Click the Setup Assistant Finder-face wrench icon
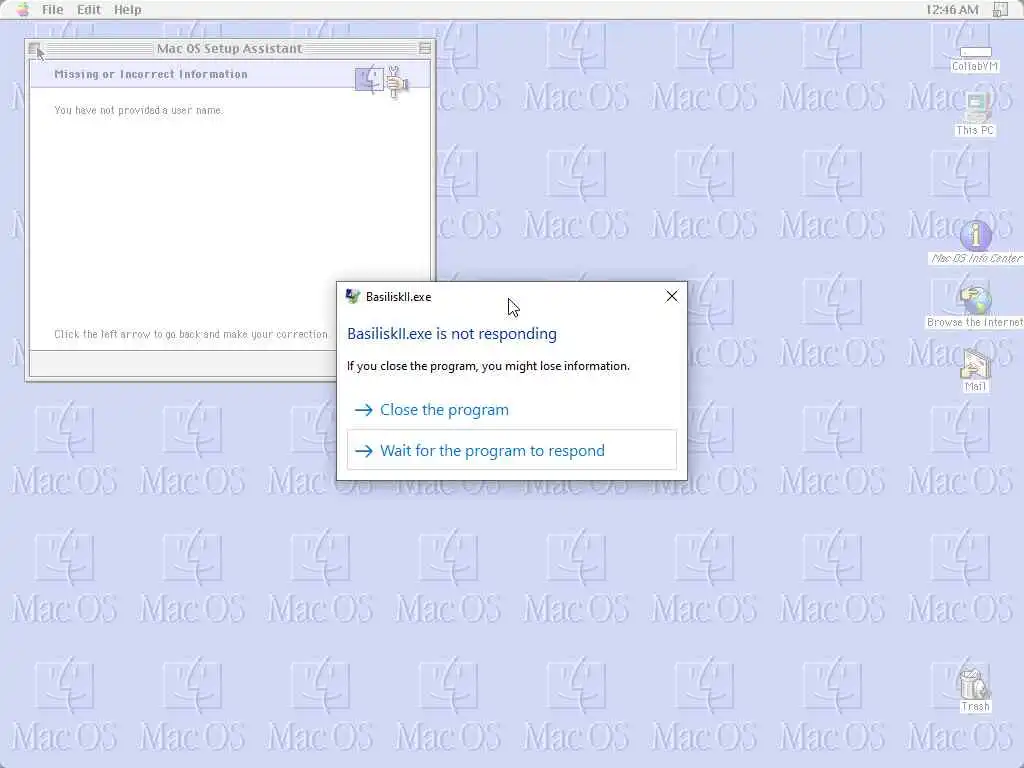 [381, 81]
